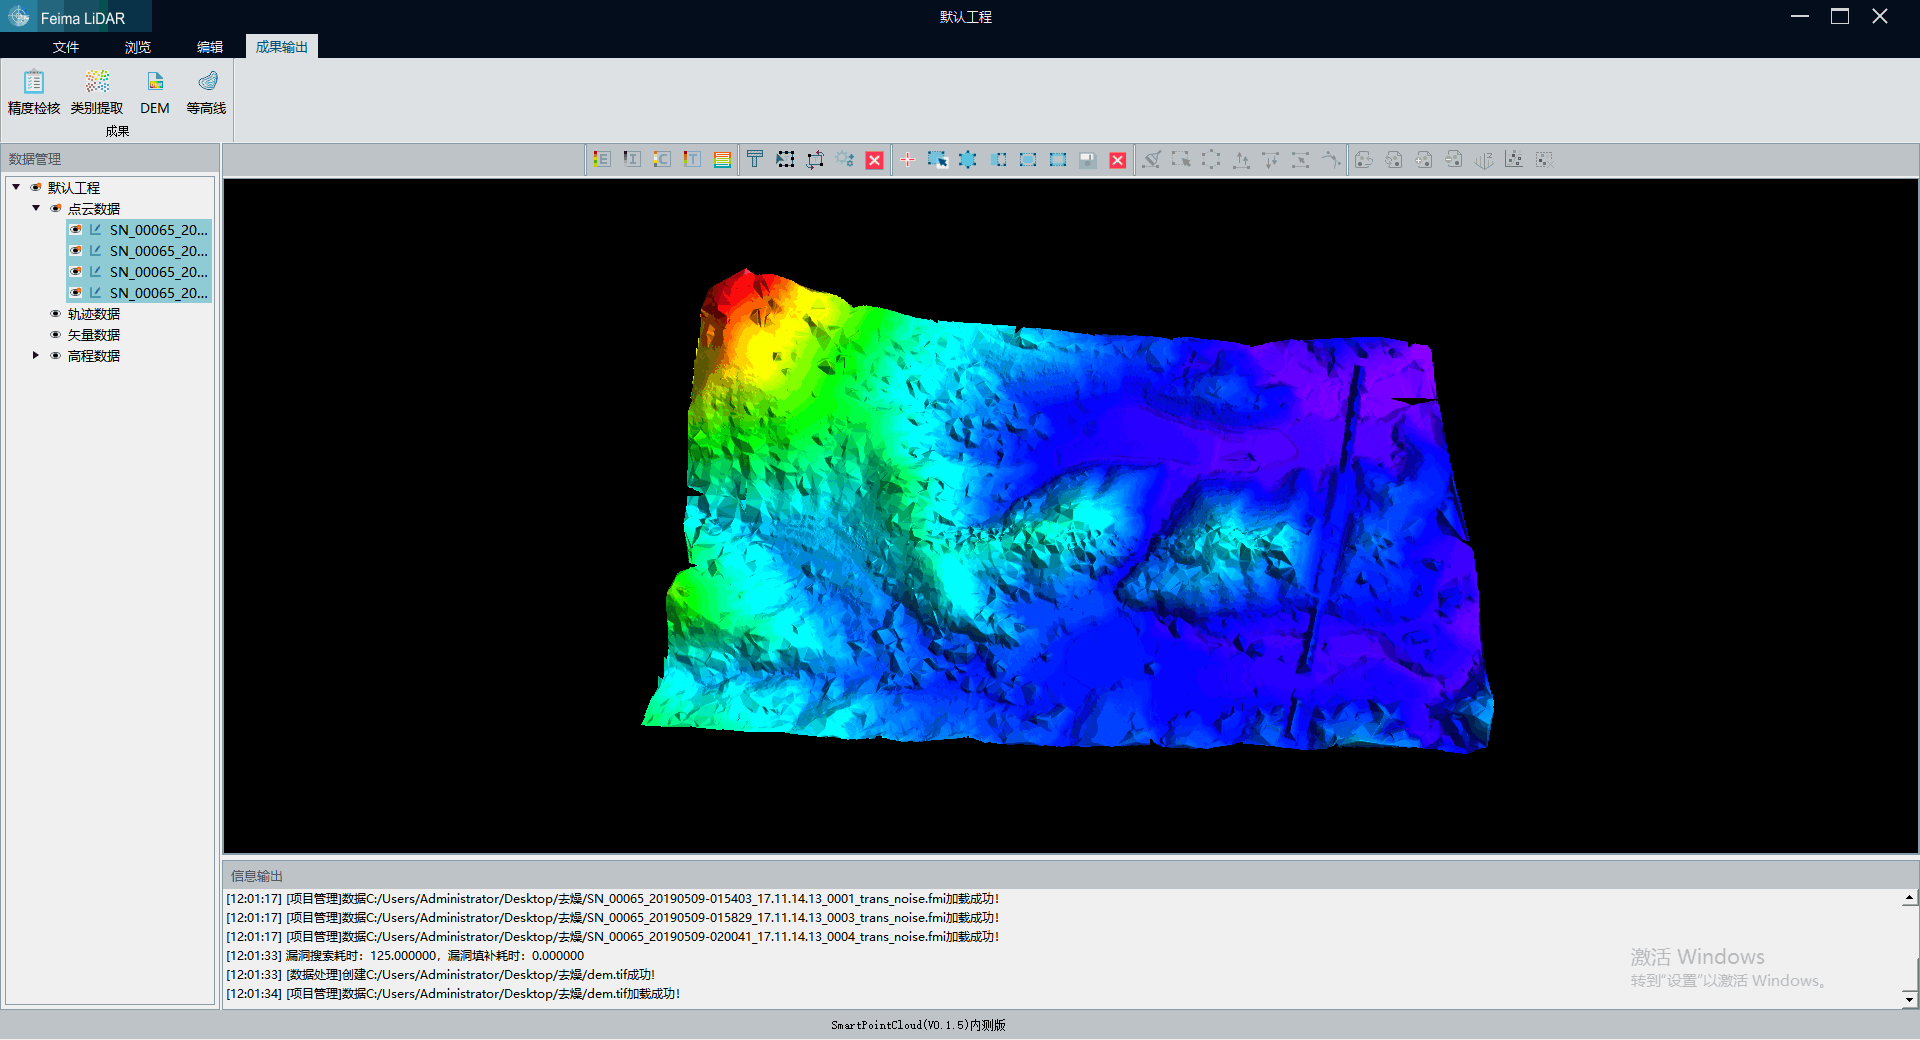This screenshot has height=1040, width=1920.
Task: Click the grey dashed box of points with X
Action: point(1544,159)
